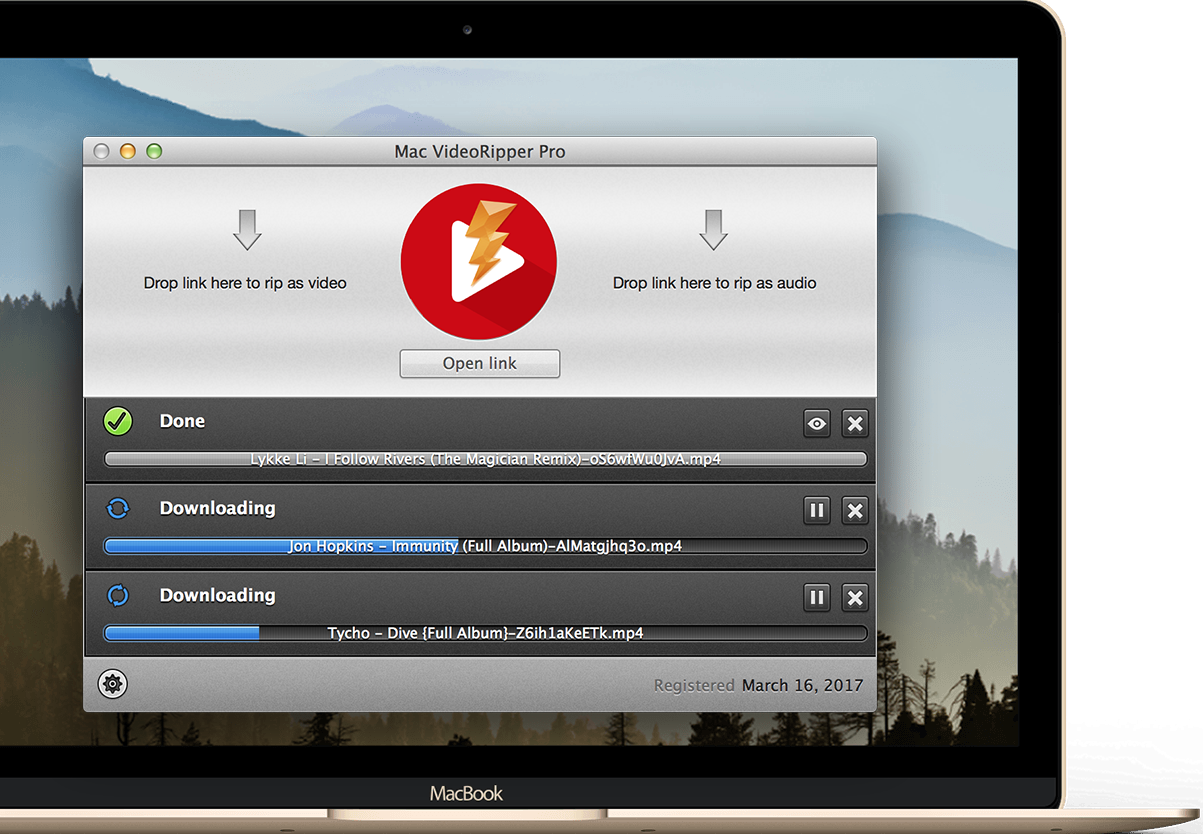
Task: Click the green Done checkmark icon
Action: click(118, 422)
